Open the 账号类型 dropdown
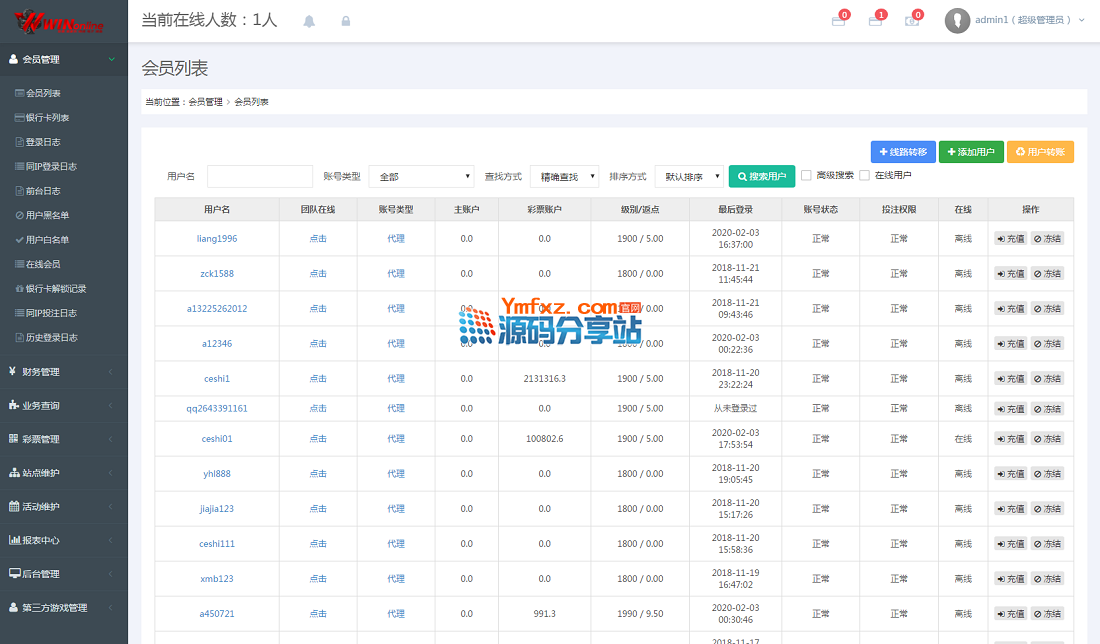Viewport: 1100px width, 644px height. [x=421, y=177]
